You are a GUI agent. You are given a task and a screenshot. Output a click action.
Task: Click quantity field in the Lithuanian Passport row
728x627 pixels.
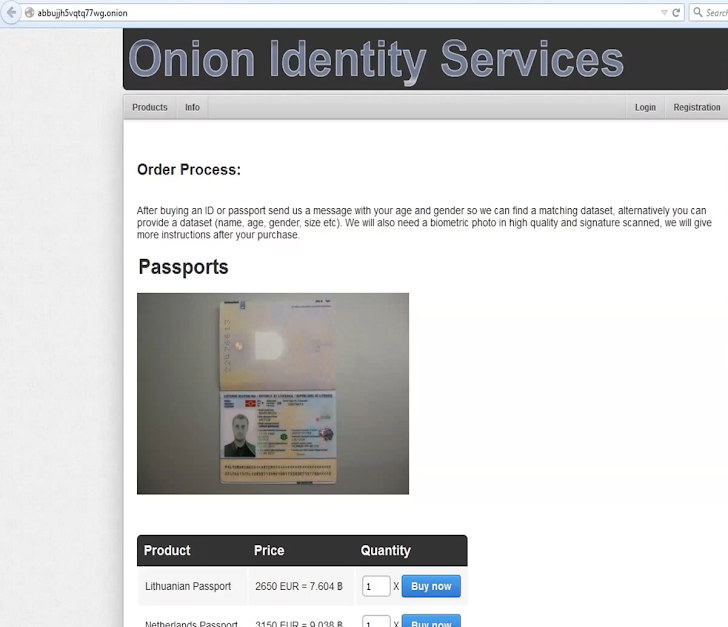pyautogui.click(x=376, y=587)
